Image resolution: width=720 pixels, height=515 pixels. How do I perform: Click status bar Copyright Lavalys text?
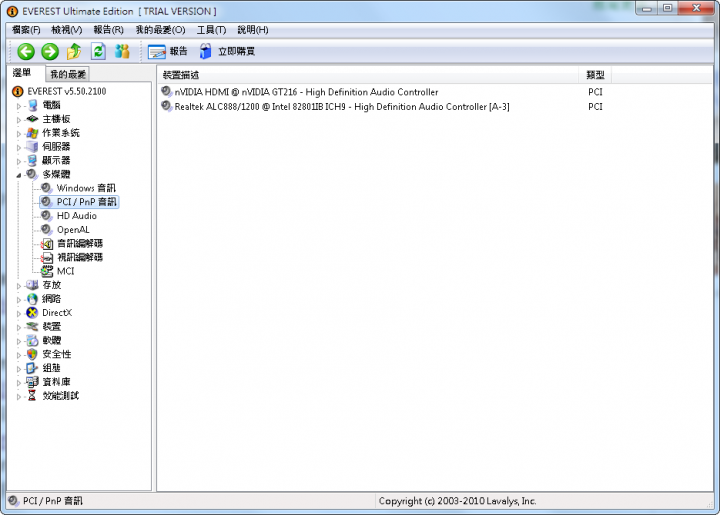tap(457, 501)
